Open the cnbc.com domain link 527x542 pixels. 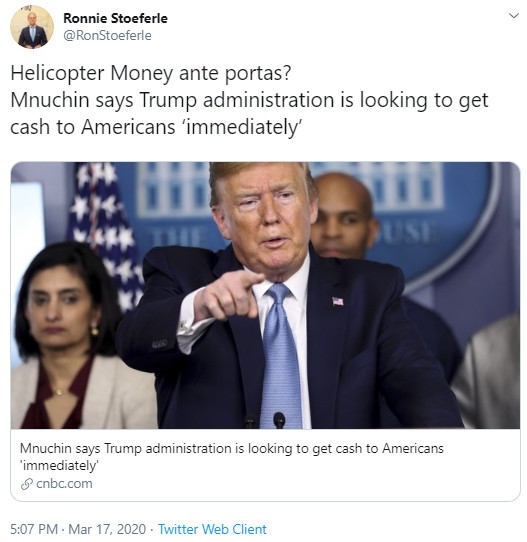click(x=64, y=484)
